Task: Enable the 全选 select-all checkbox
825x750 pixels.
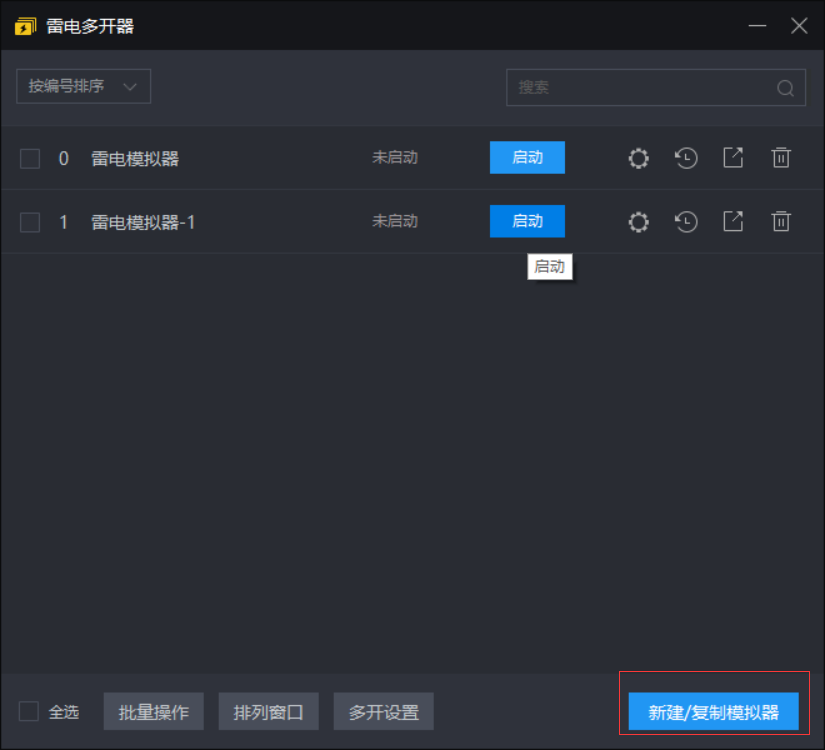Action: [28, 711]
